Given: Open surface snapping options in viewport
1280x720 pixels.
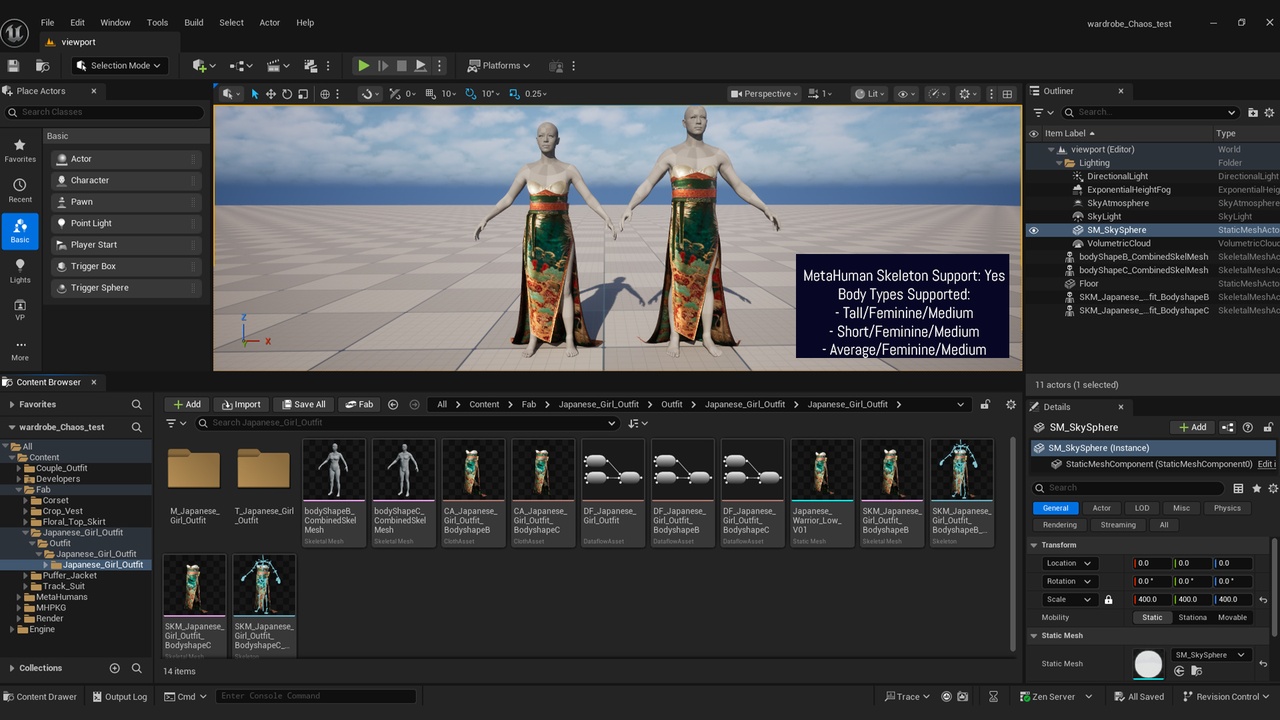Looking at the screenshot, I should tap(369, 94).
